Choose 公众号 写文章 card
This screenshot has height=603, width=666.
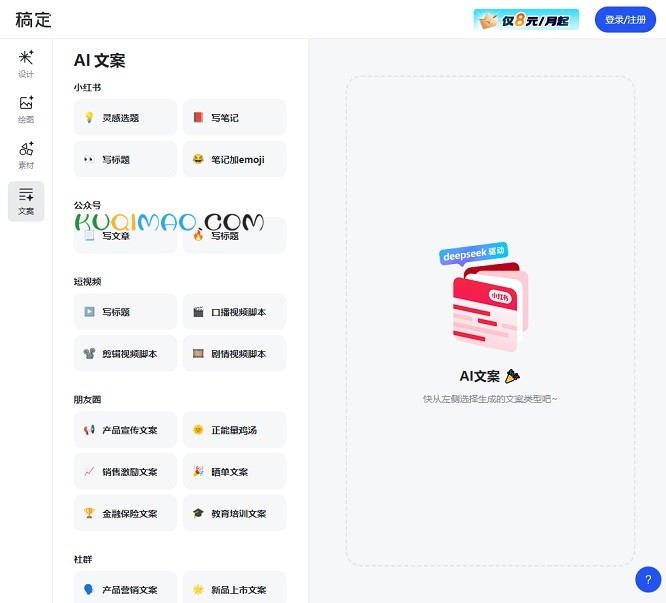coord(125,235)
